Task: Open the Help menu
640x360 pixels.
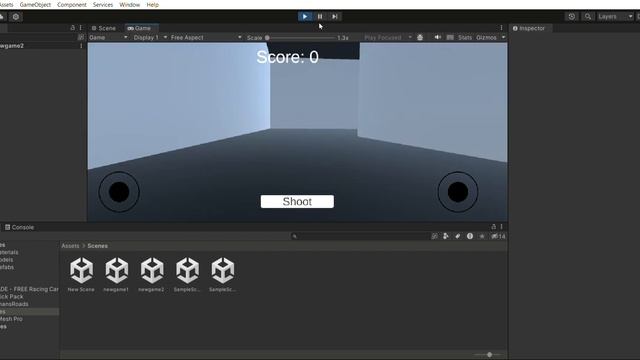Action: pyautogui.click(x=153, y=5)
